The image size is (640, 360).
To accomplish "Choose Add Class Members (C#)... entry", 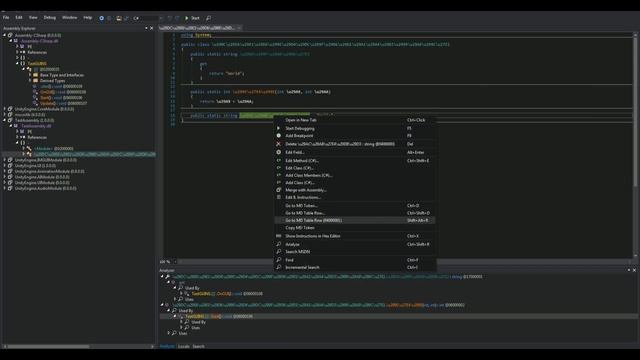I will [x=355, y=176].
